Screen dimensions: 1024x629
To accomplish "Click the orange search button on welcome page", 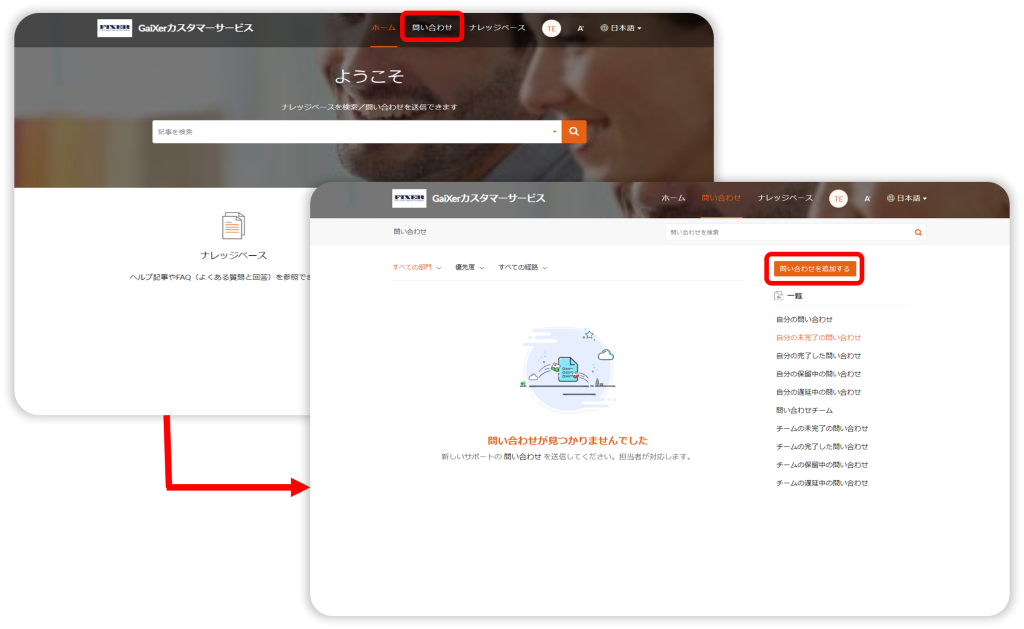I will tap(573, 131).
